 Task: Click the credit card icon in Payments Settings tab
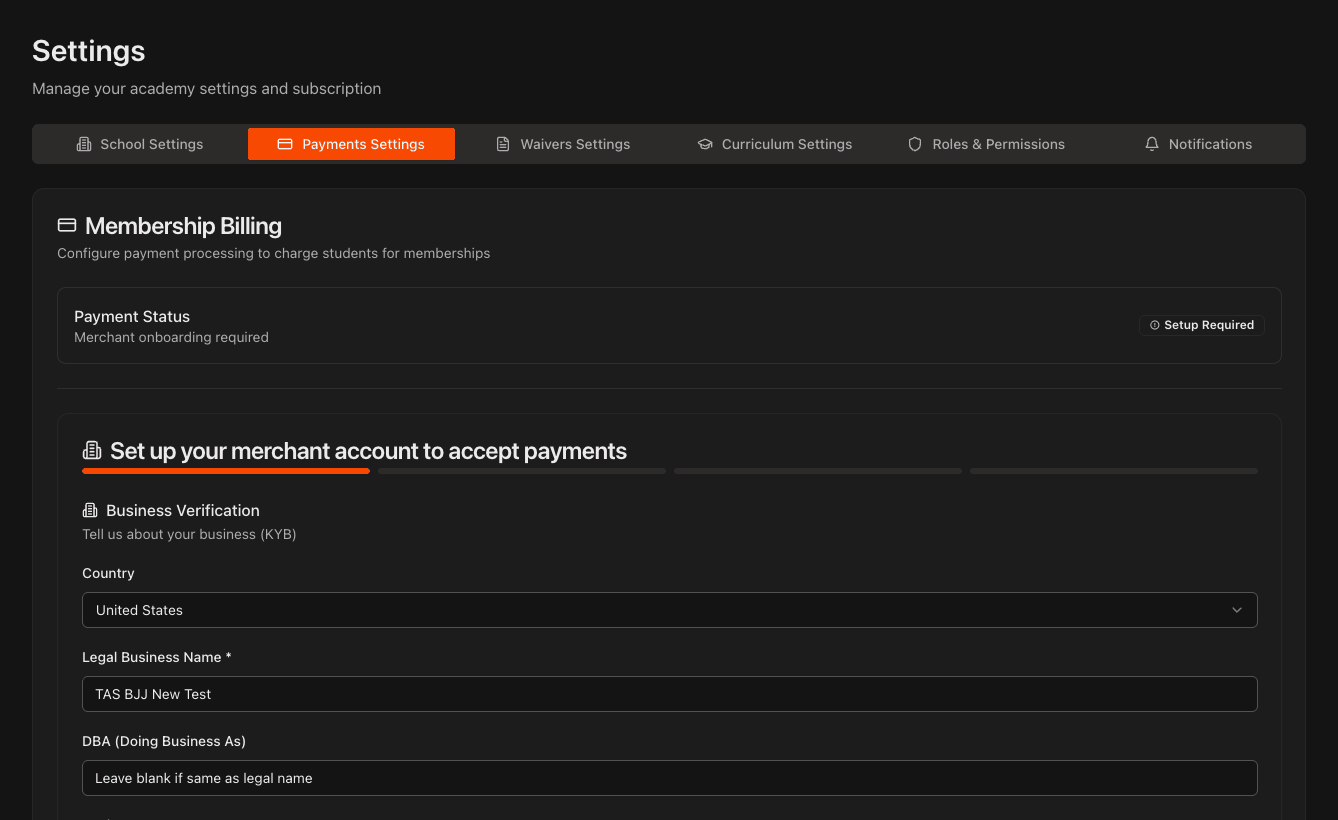(x=285, y=144)
